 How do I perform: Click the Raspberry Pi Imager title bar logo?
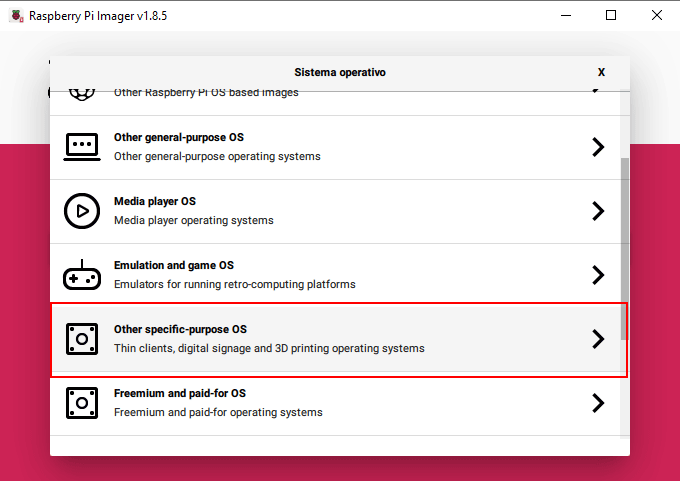16,16
